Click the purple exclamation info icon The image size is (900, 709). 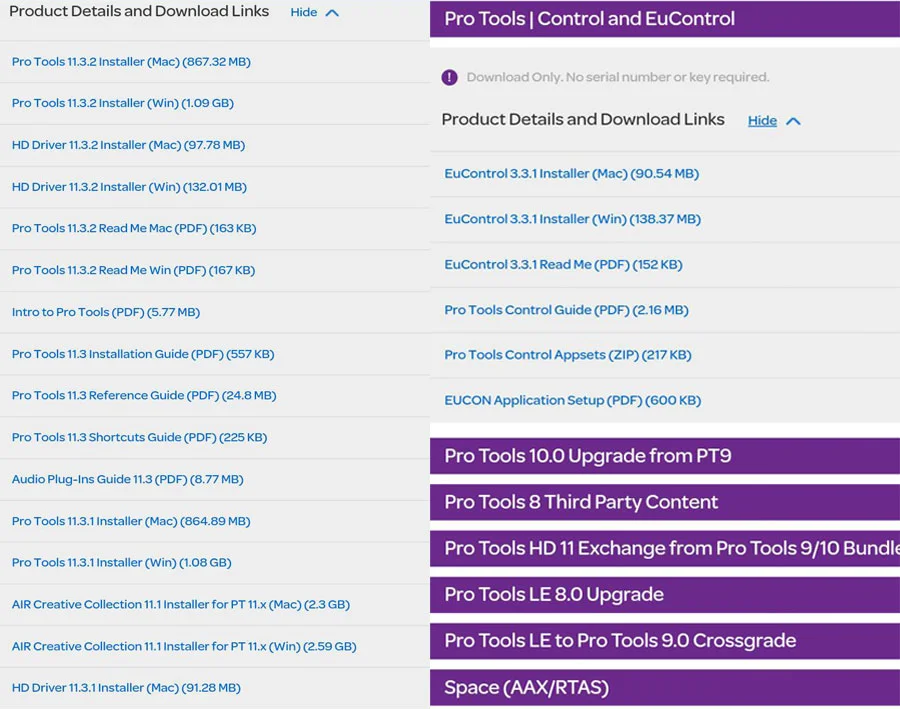(449, 77)
